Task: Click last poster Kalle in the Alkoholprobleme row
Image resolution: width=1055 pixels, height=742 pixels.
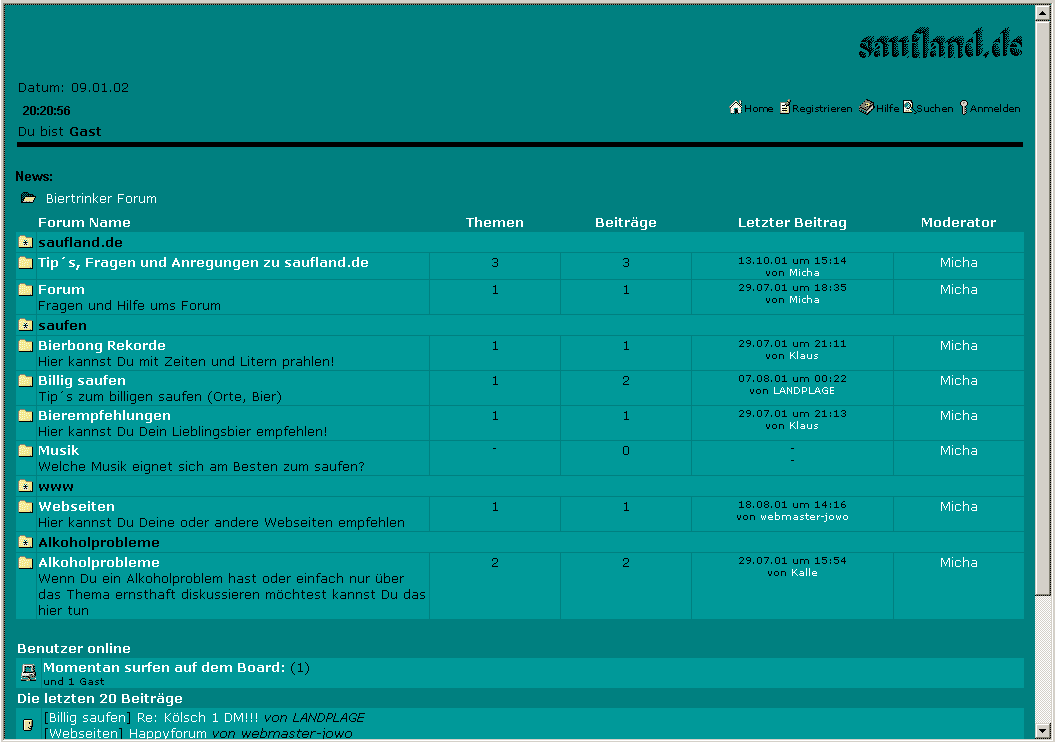Action: [804, 572]
